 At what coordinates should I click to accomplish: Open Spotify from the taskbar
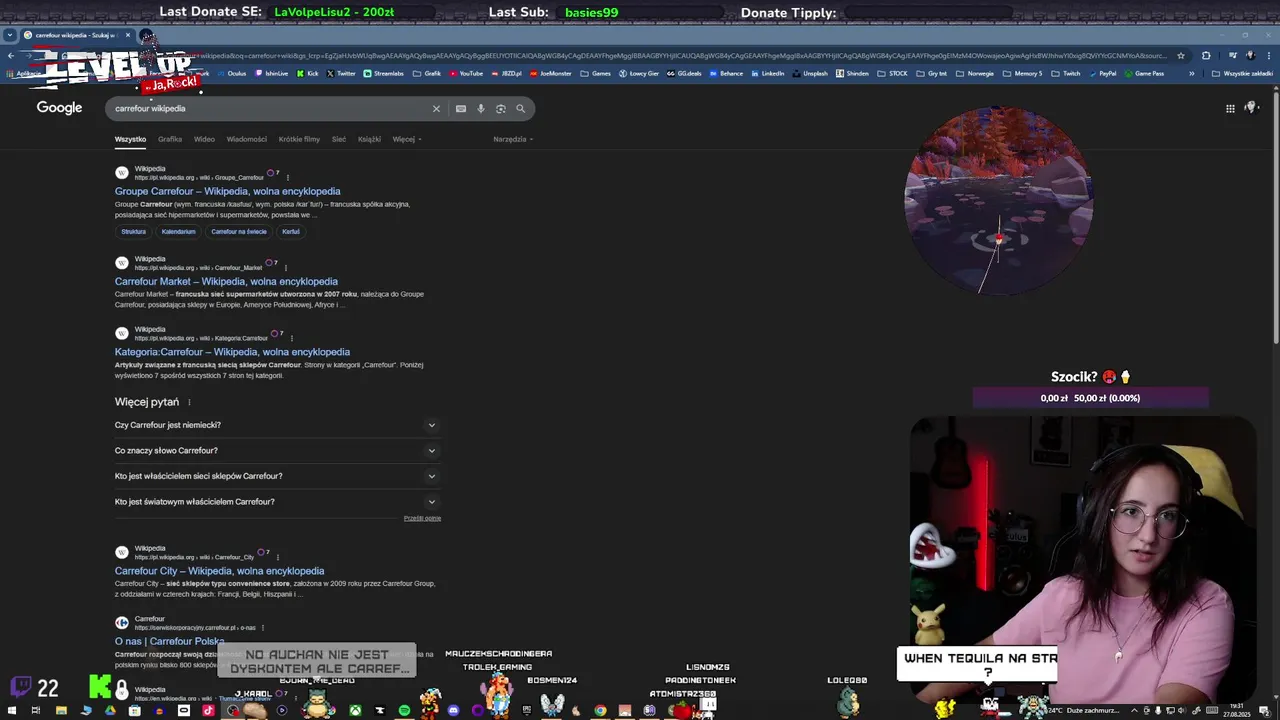coord(404,710)
